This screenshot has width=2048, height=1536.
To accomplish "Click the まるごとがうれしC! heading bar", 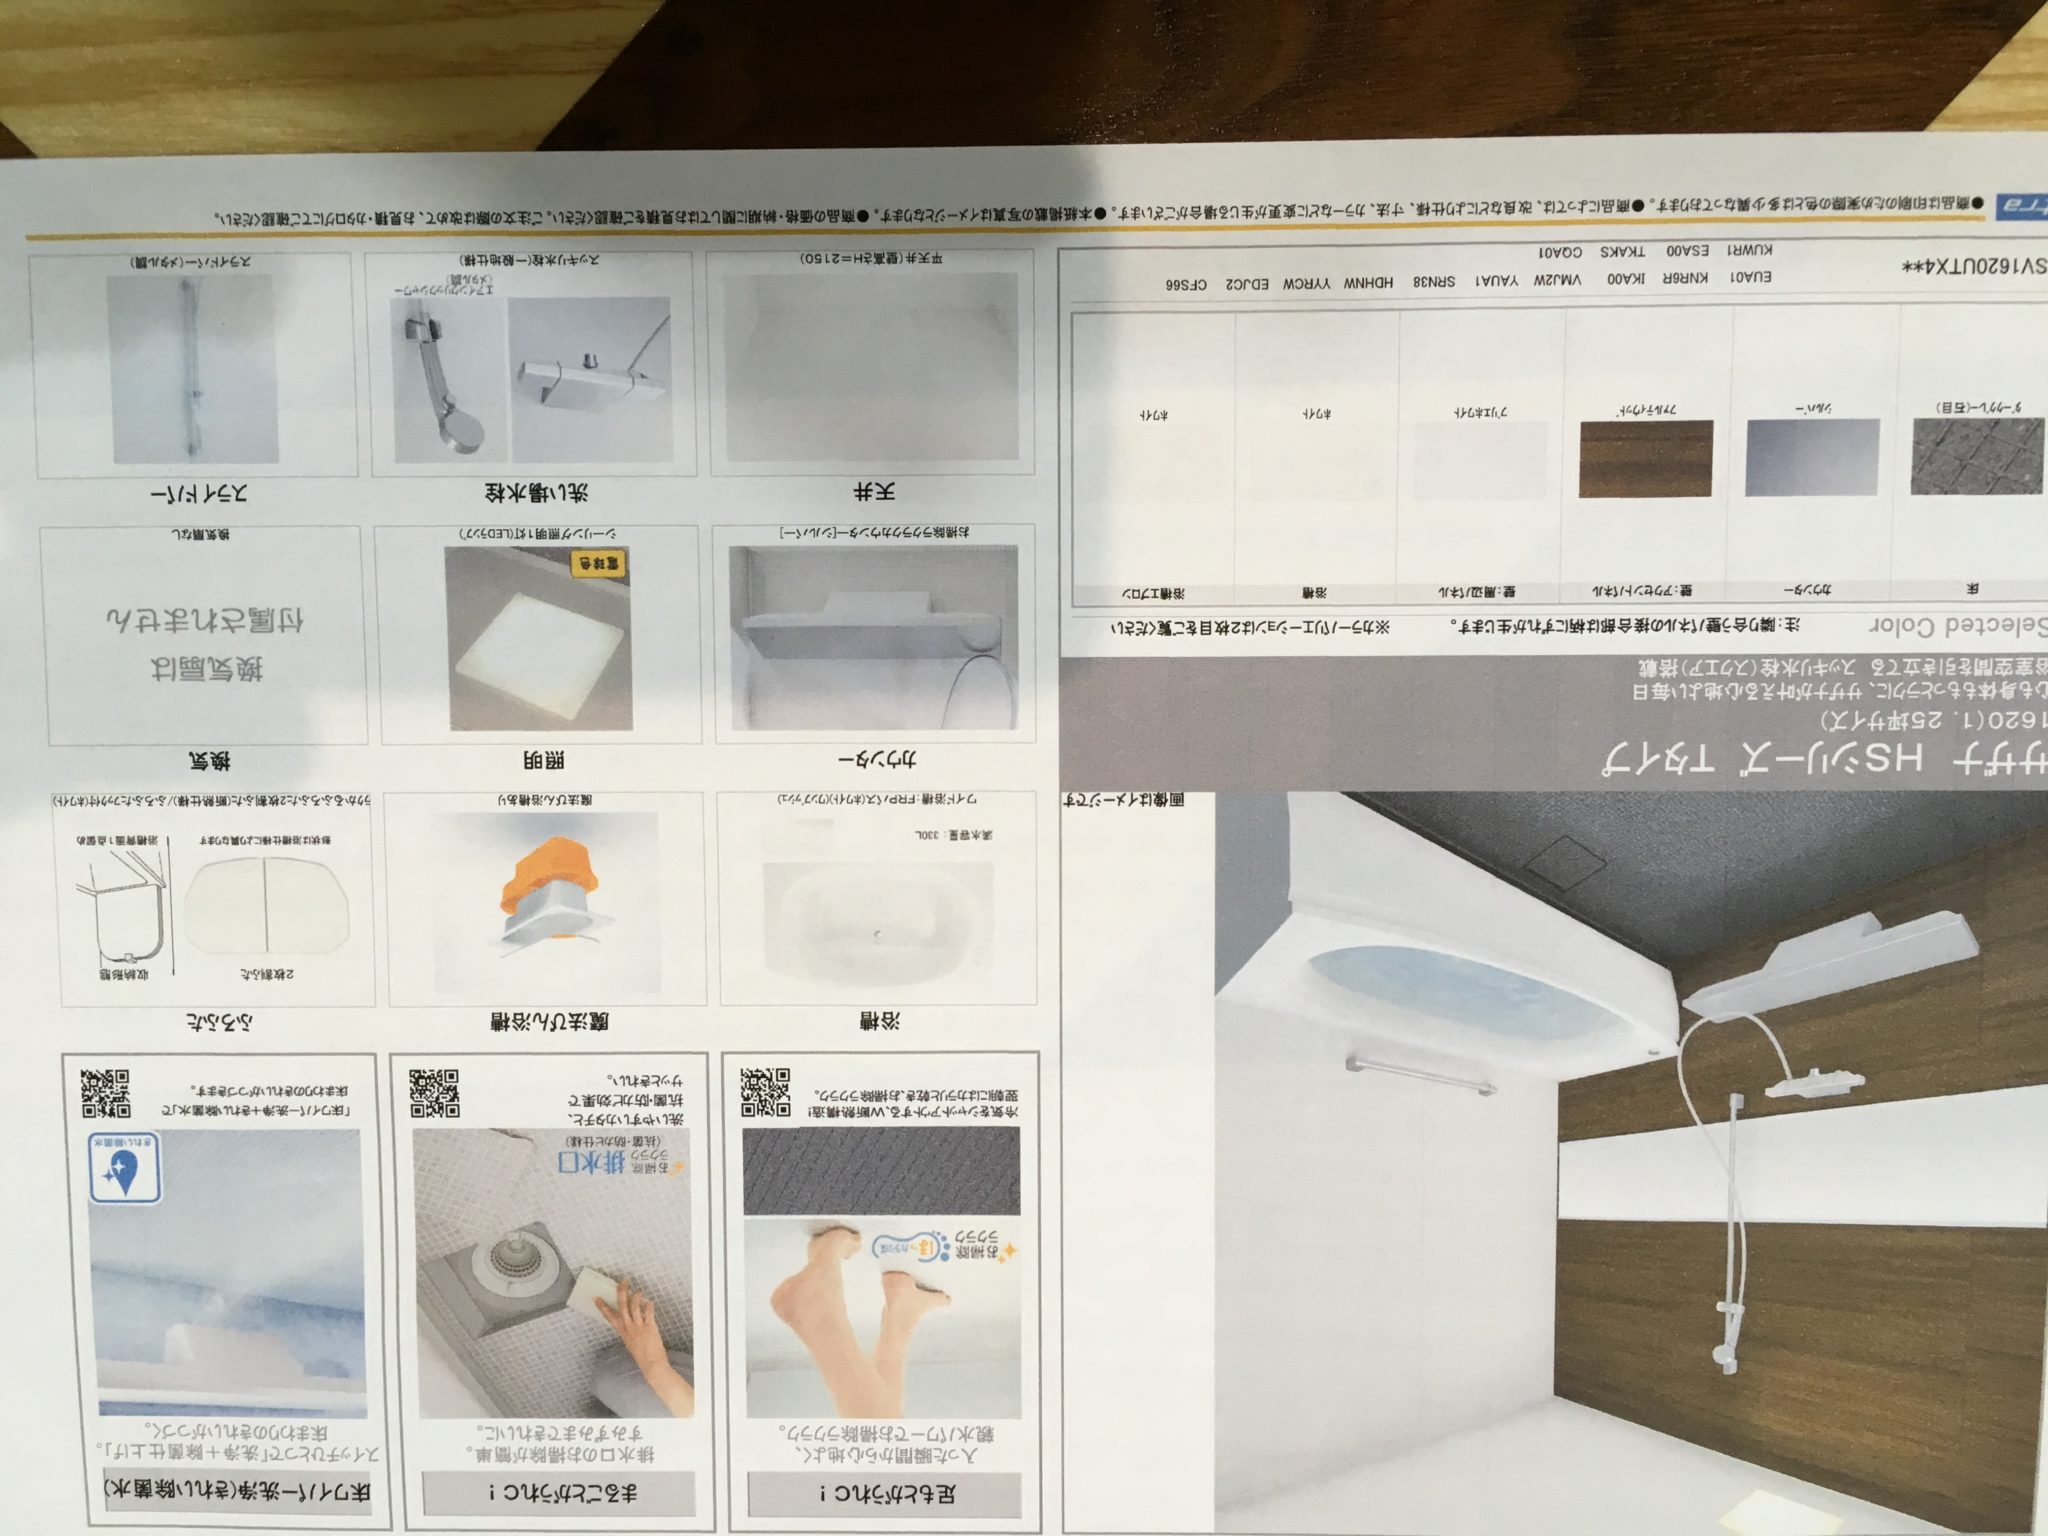I will point(559,1495).
